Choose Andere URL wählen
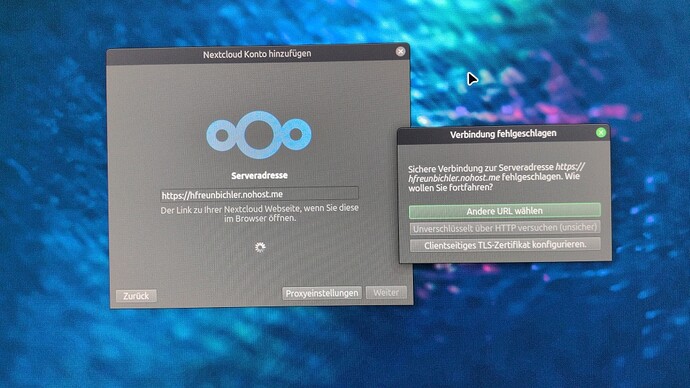Image resolution: width=690 pixels, height=388 pixels. pos(504,211)
